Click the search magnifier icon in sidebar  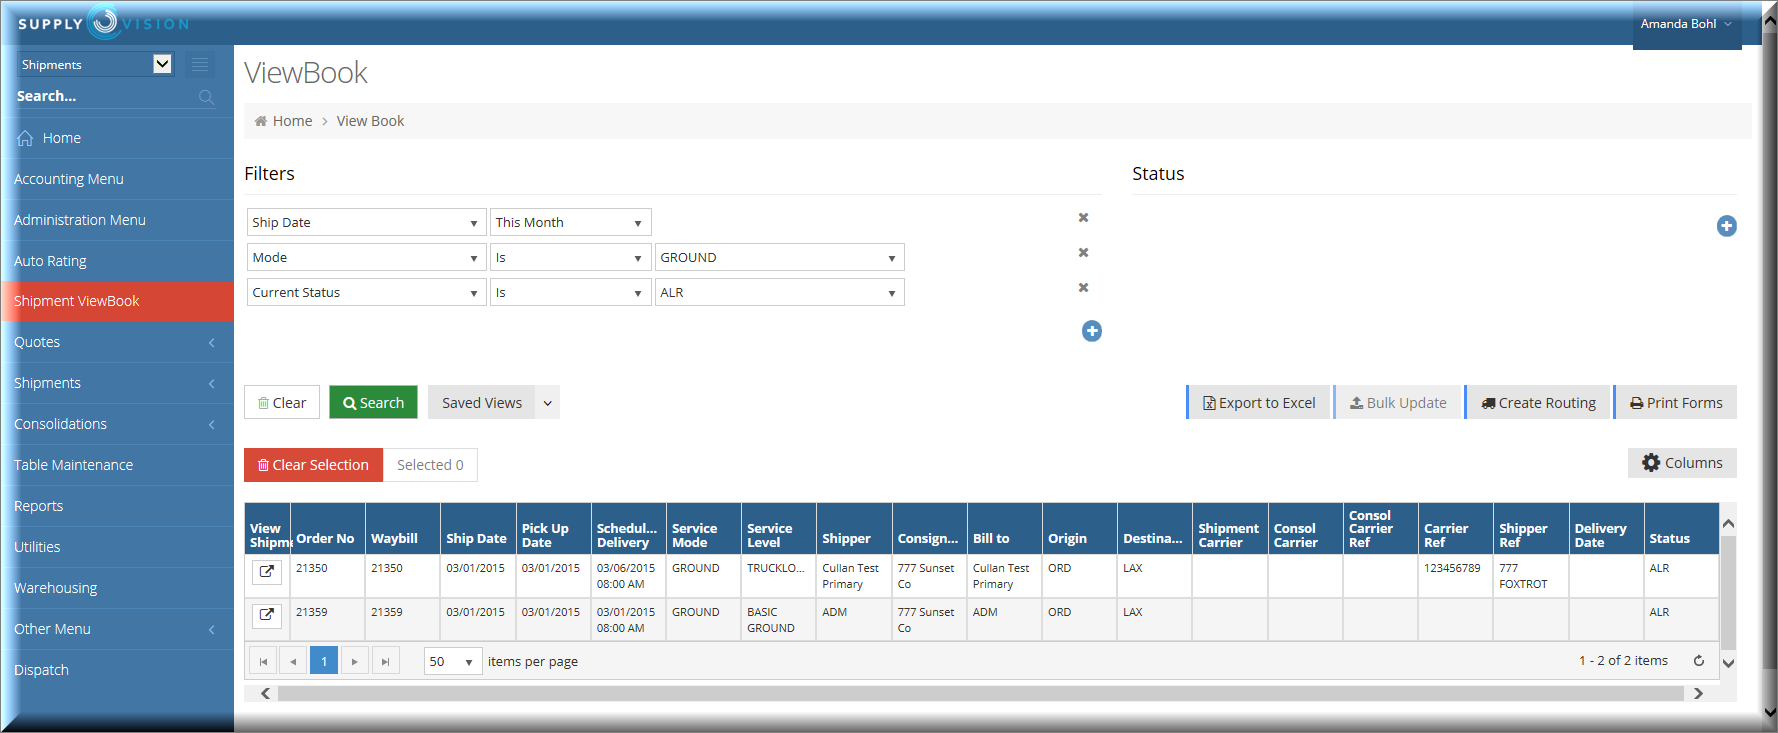(207, 97)
